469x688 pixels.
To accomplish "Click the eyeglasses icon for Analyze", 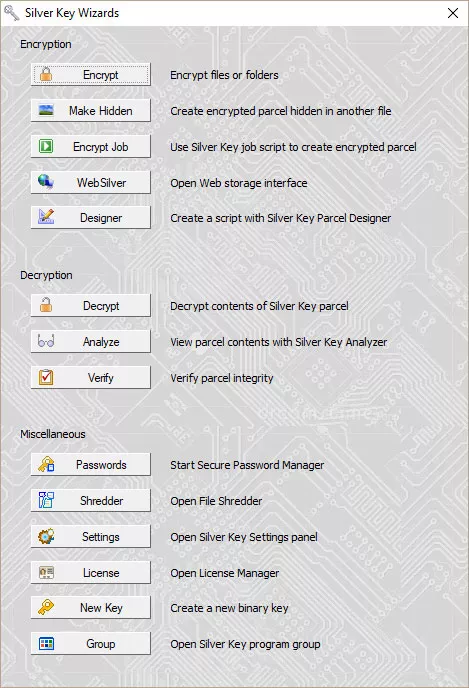I will (x=46, y=341).
